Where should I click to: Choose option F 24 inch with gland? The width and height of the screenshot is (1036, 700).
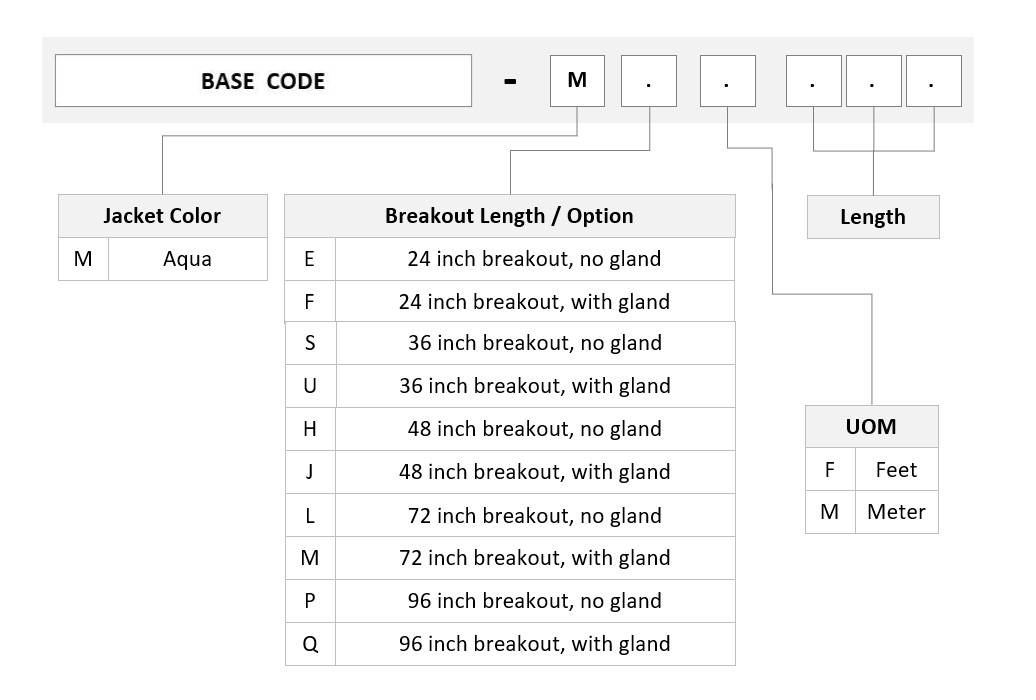pyautogui.click(x=509, y=301)
